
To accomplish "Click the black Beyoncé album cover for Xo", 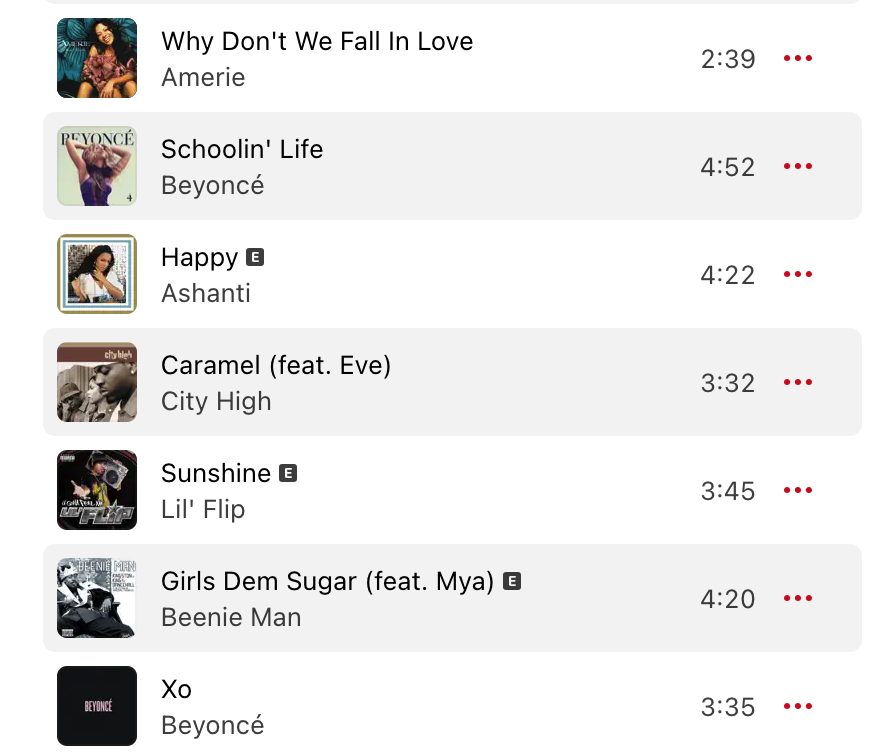I will tap(97, 706).
